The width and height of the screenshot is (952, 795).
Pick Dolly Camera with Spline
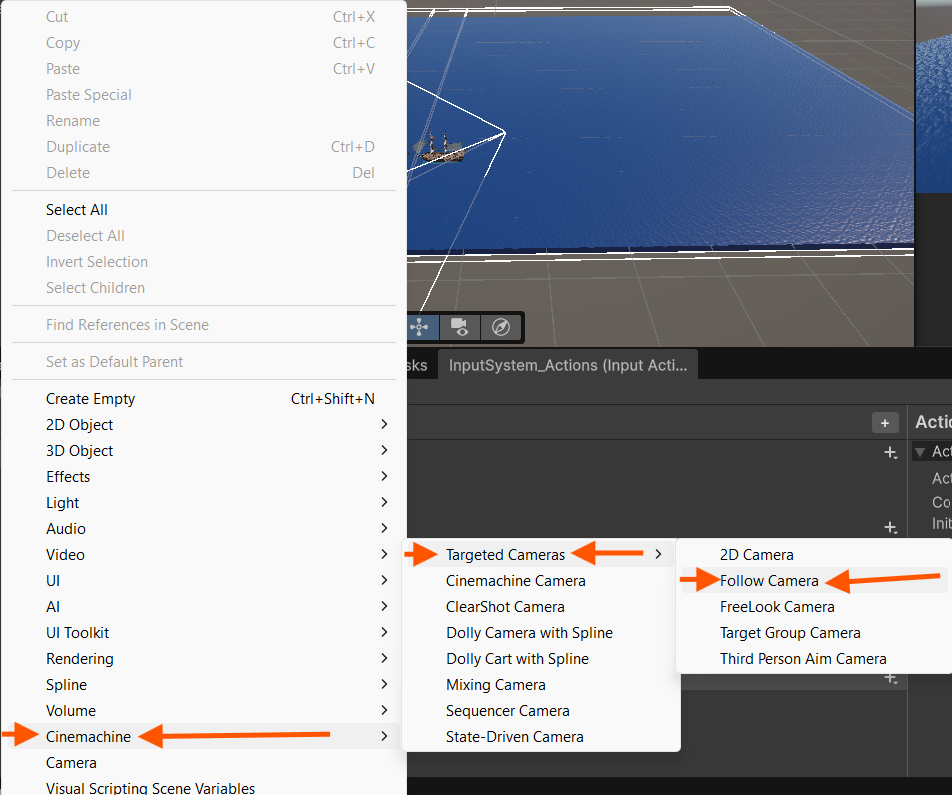click(529, 633)
